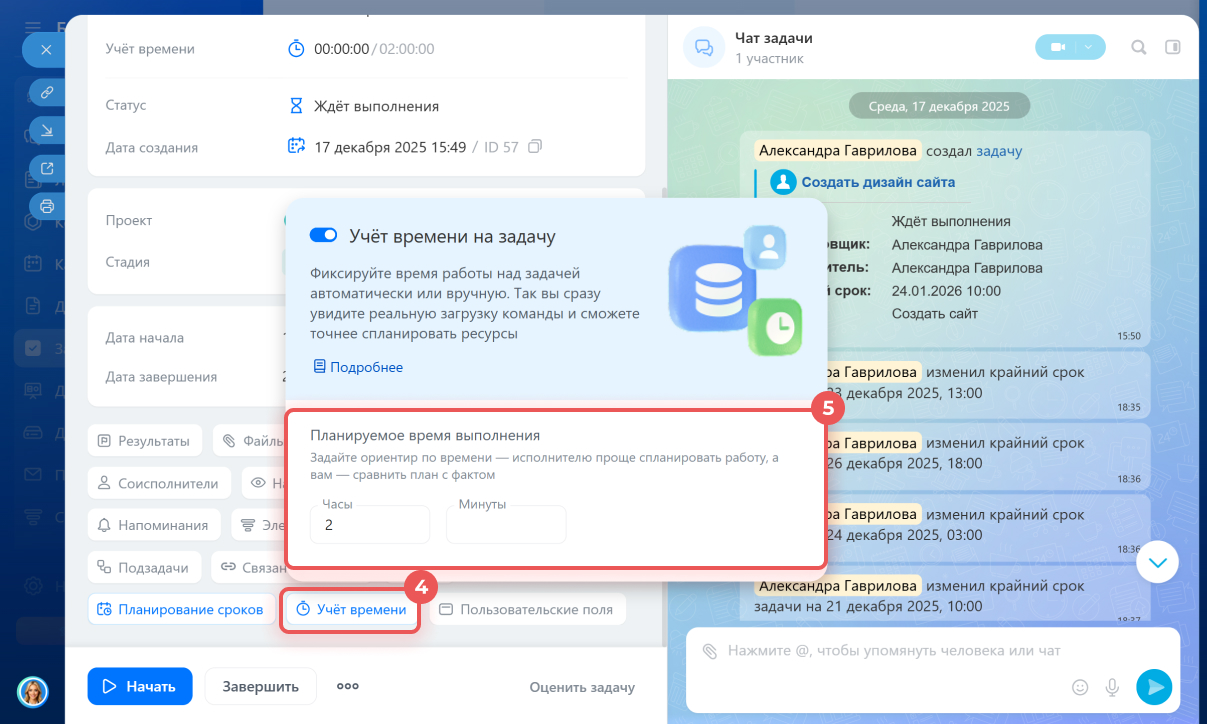
Task: Open the Результаты section
Action: 144,440
